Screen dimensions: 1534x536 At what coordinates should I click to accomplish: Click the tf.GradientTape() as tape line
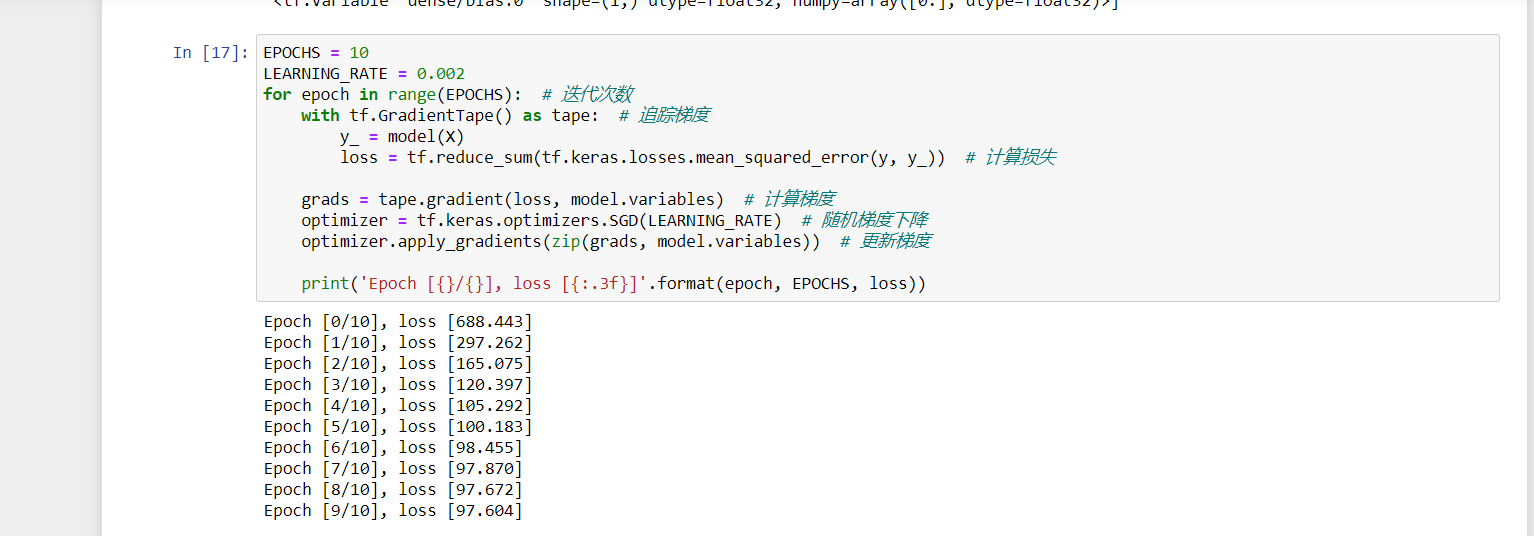pos(506,116)
